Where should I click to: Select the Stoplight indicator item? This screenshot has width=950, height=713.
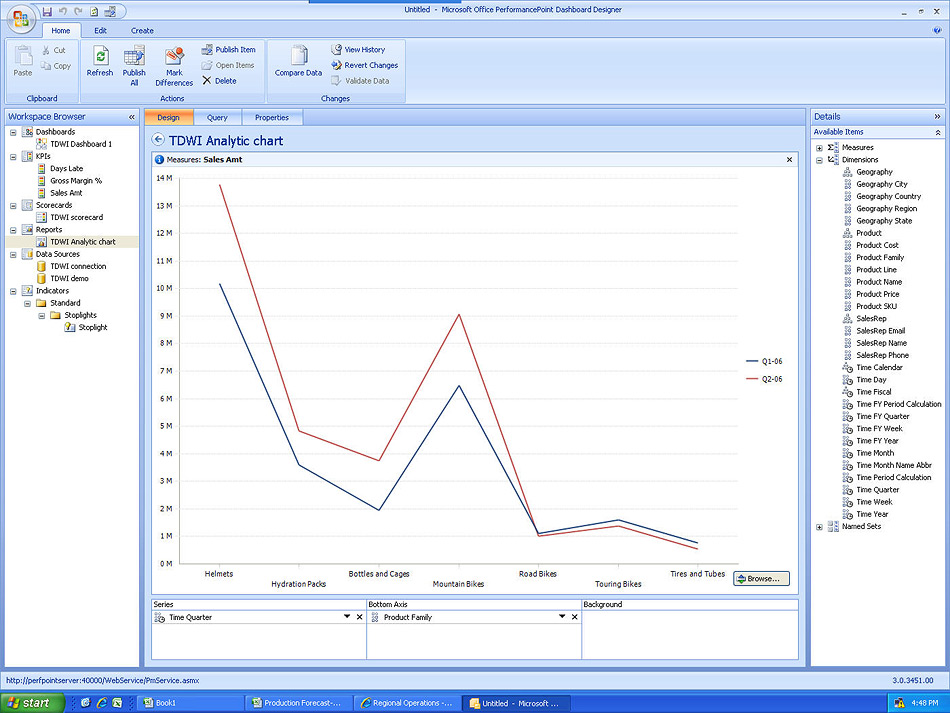[93, 327]
